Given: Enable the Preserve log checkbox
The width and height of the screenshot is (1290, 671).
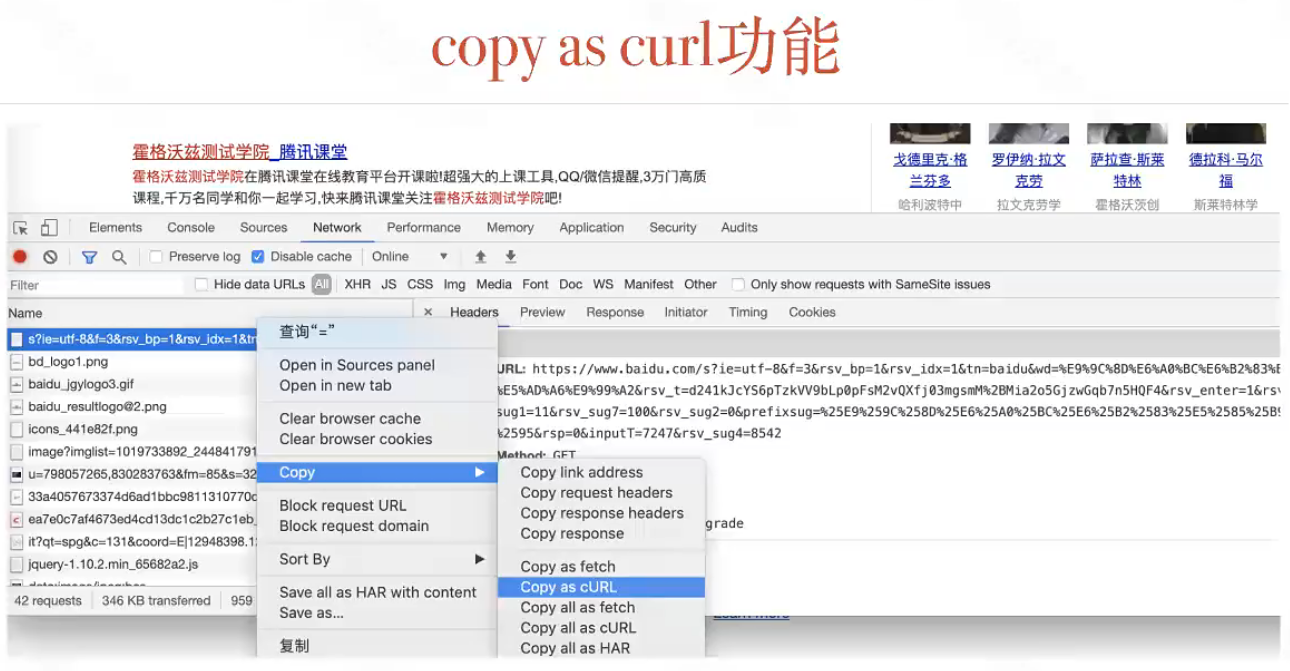Looking at the screenshot, I should [156, 257].
